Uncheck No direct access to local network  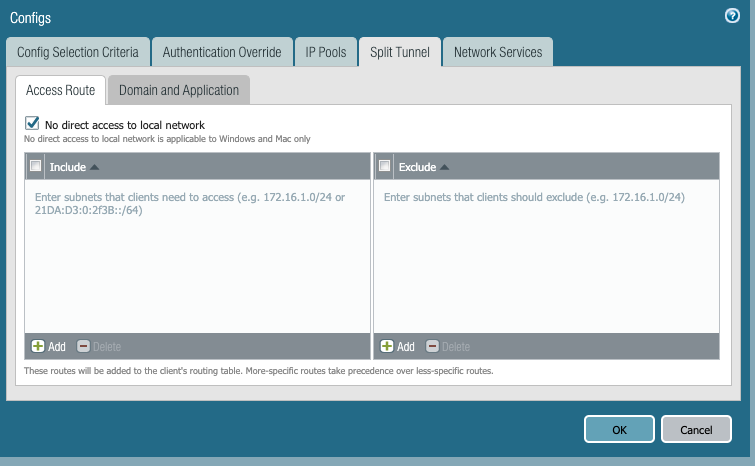32,123
